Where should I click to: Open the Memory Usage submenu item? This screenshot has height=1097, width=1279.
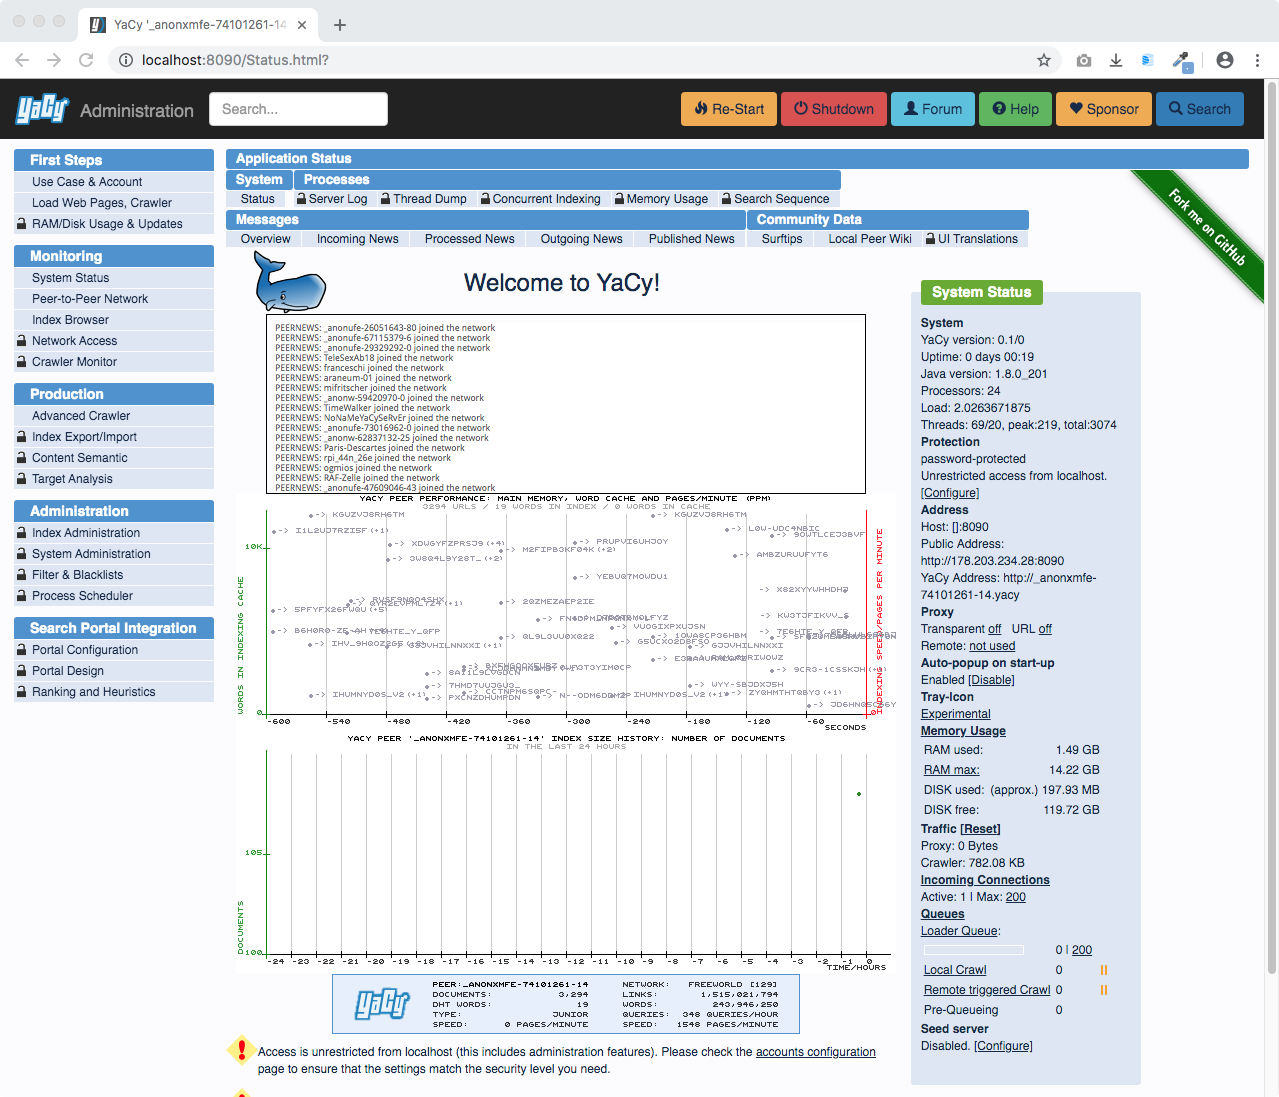tap(661, 199)
